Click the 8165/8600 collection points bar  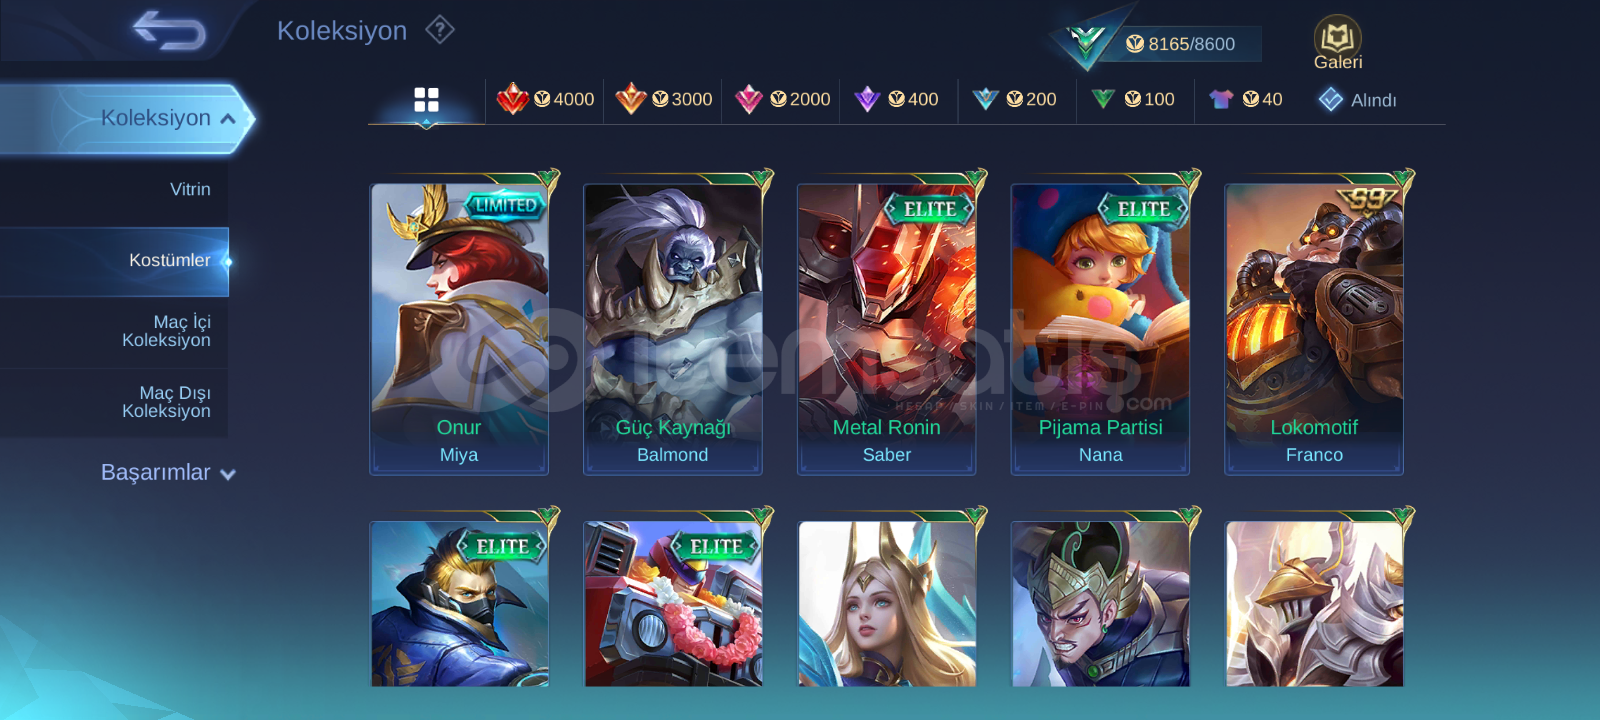(1180, 44)
